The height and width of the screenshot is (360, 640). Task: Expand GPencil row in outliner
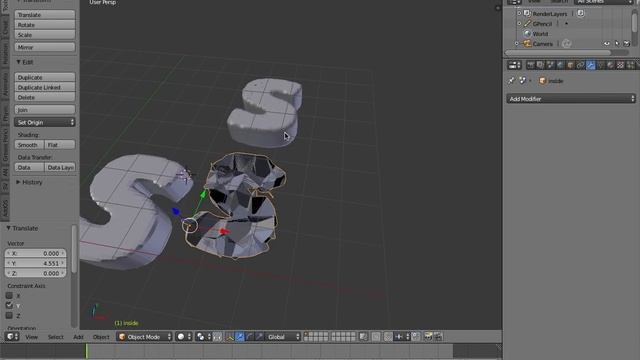click(x=519, y=23)
